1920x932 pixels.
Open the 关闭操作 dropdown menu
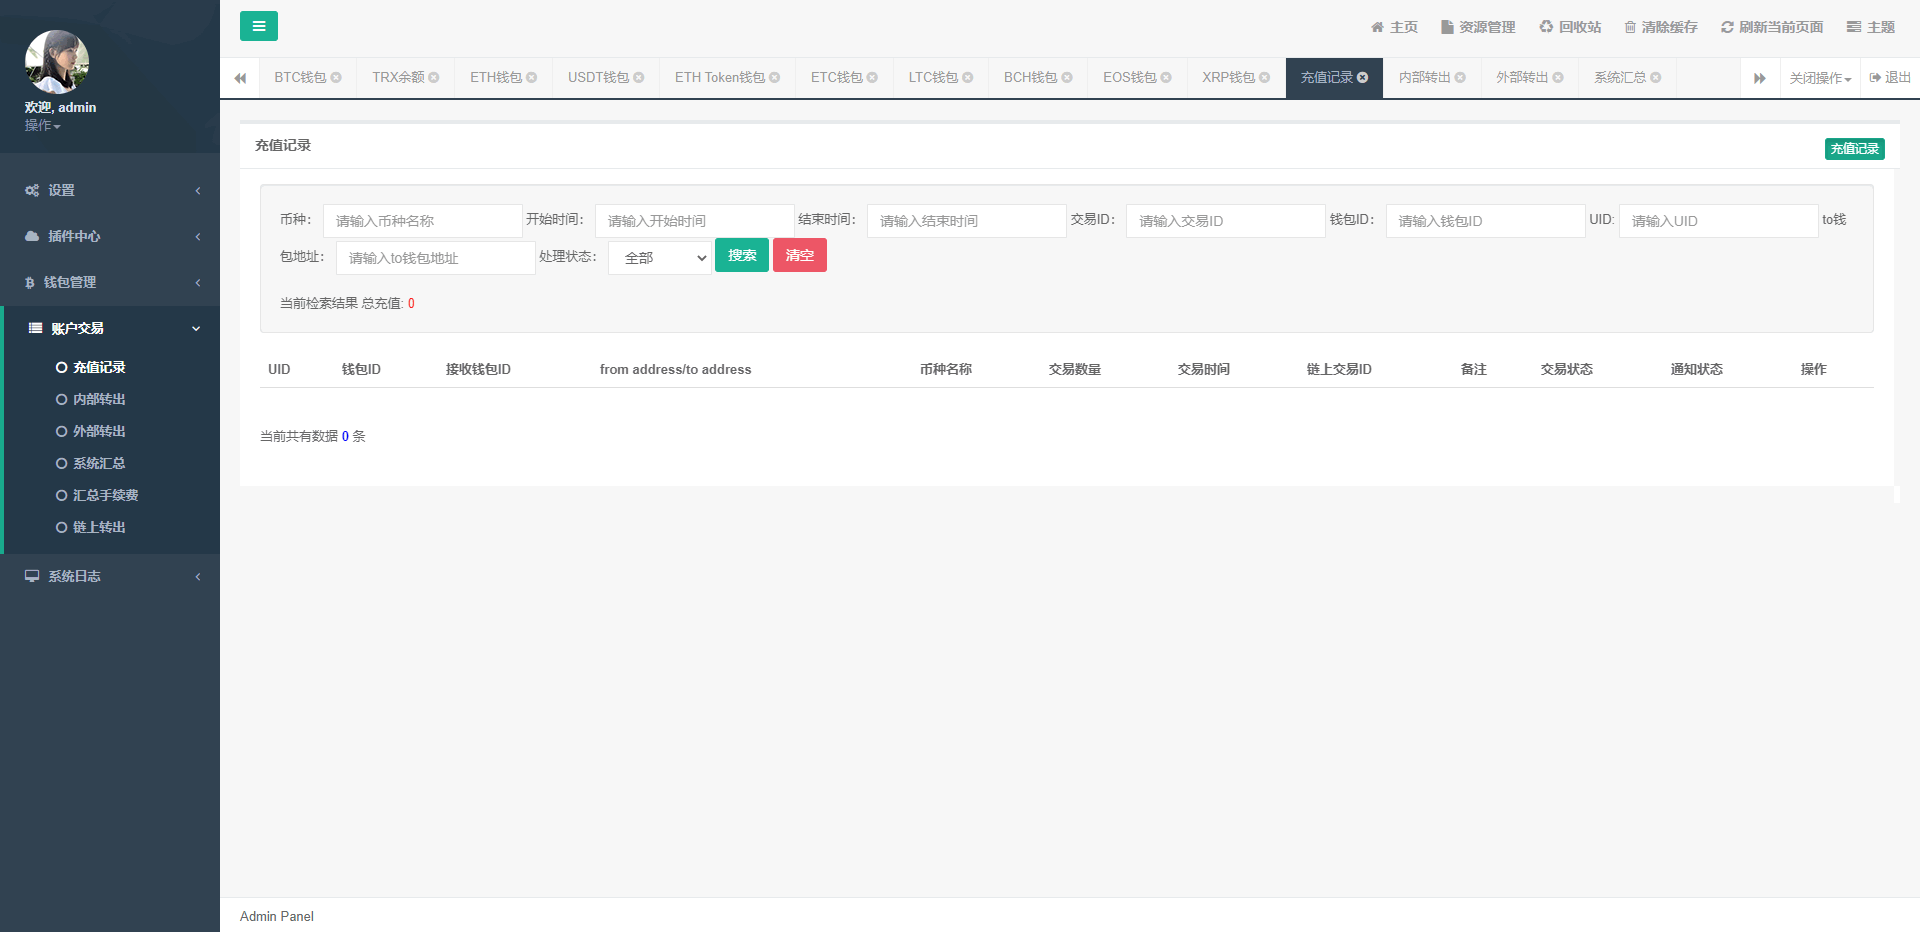tap(1819, 78)
